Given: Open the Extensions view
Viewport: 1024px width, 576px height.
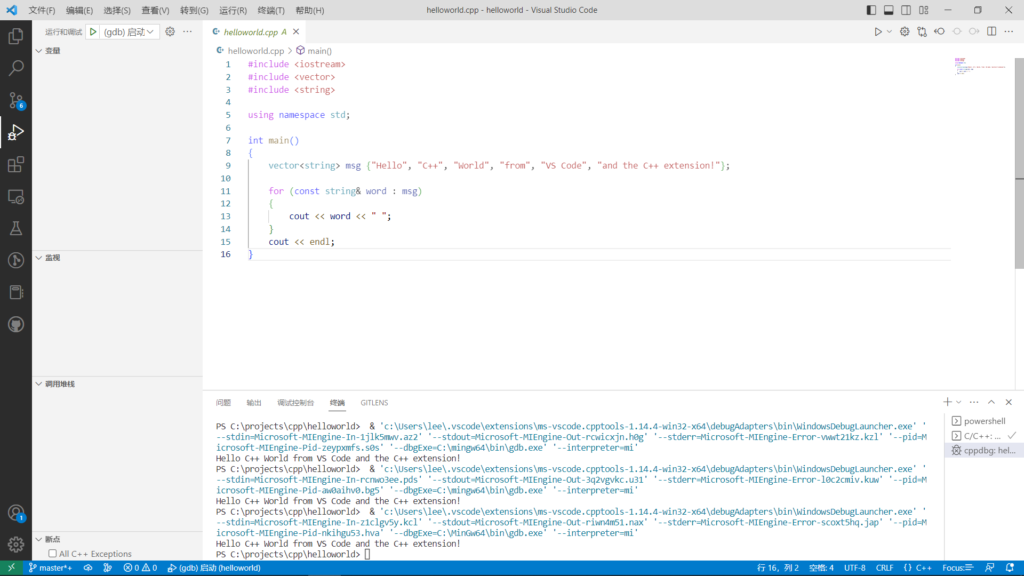Looking at the screenshot, I should pyautogui.click(x=16, y=165).
